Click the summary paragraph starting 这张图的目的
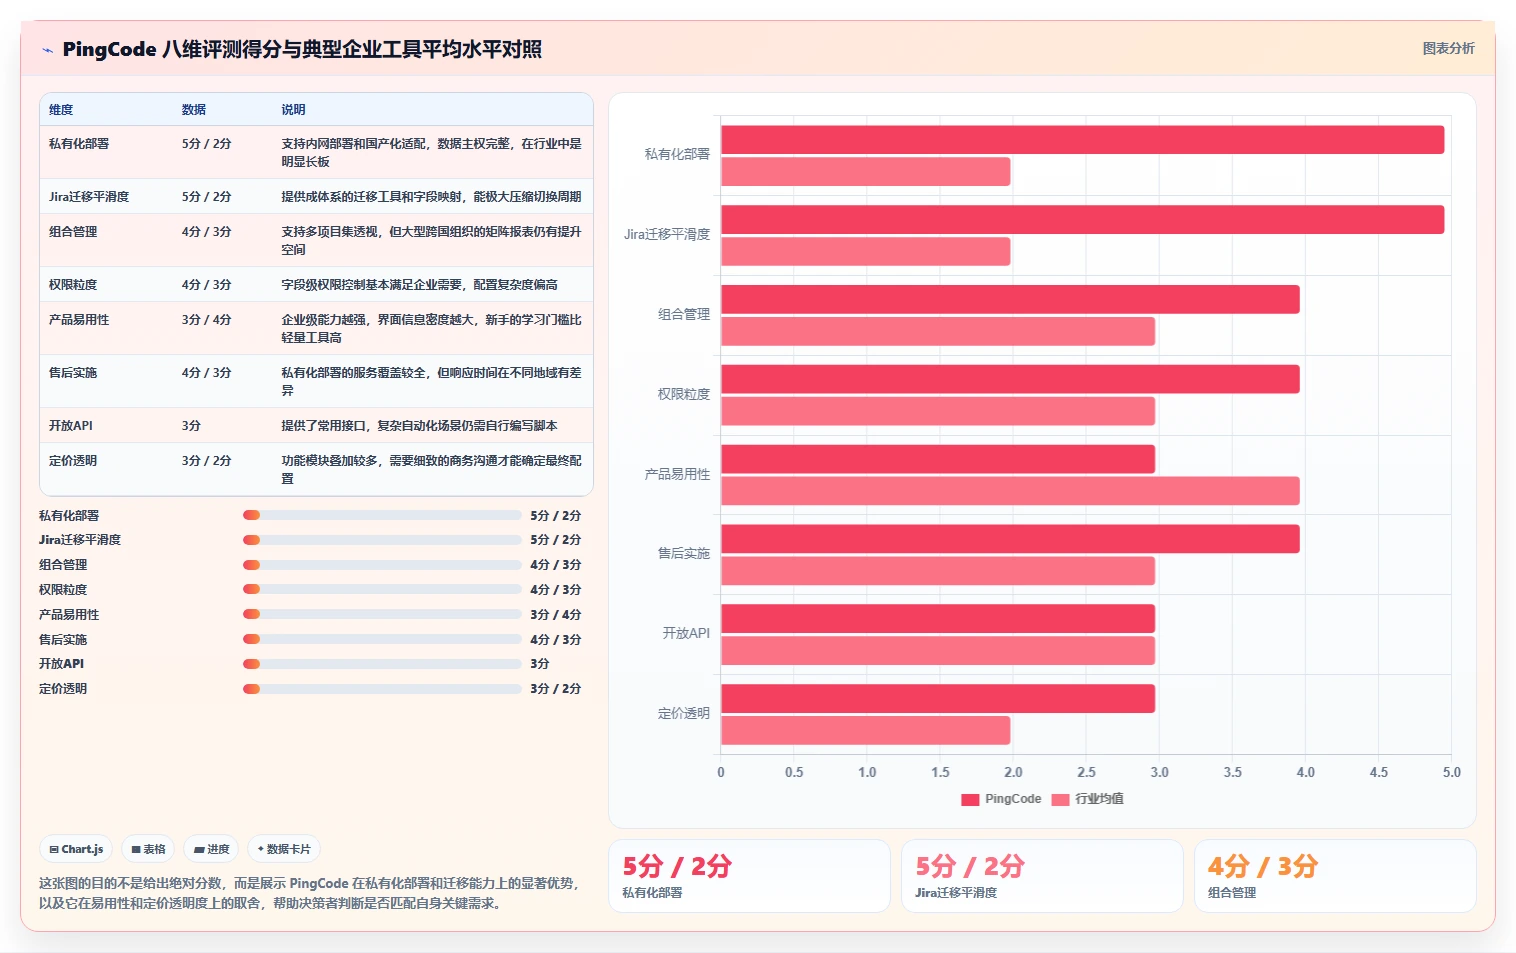 pyautogui.click(x=309, y=893)
